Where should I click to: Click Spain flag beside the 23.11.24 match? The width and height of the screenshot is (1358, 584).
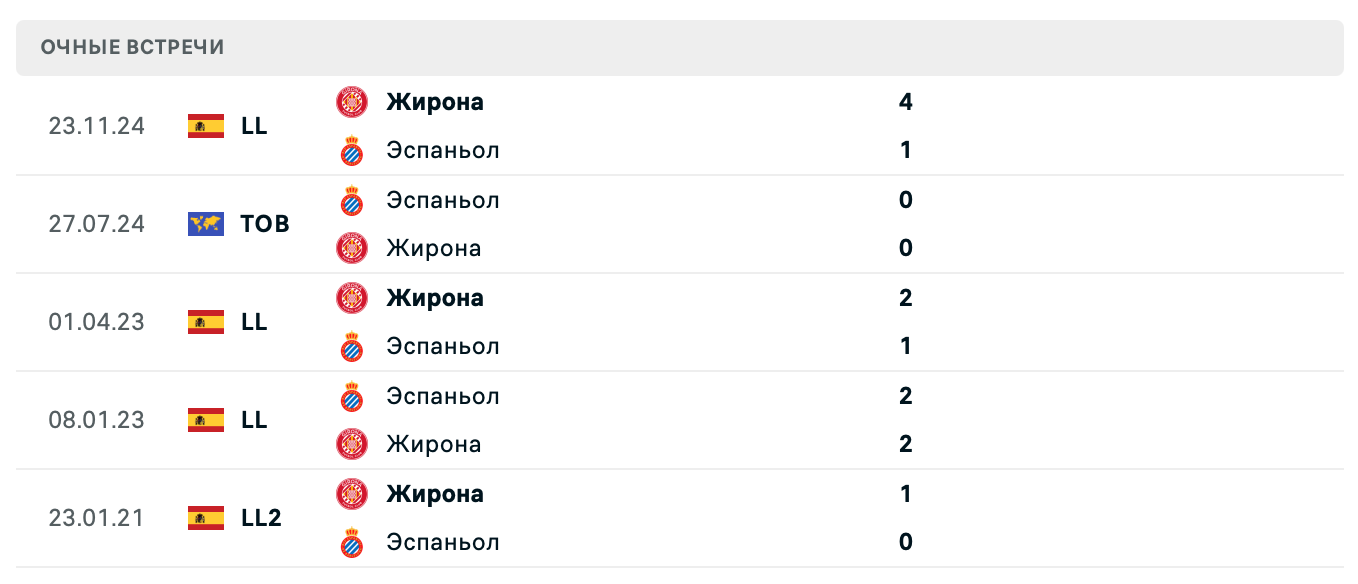pos(206,126)
